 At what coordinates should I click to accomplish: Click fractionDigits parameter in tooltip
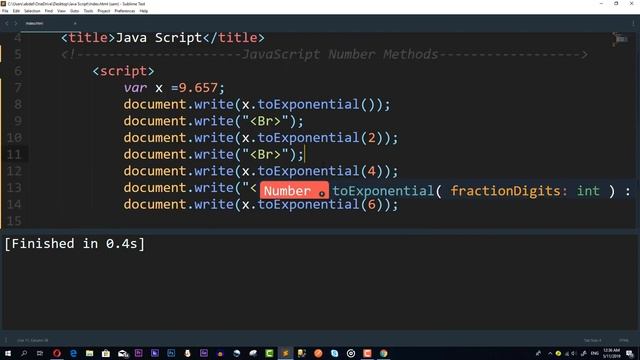click(x=505, y=191)
